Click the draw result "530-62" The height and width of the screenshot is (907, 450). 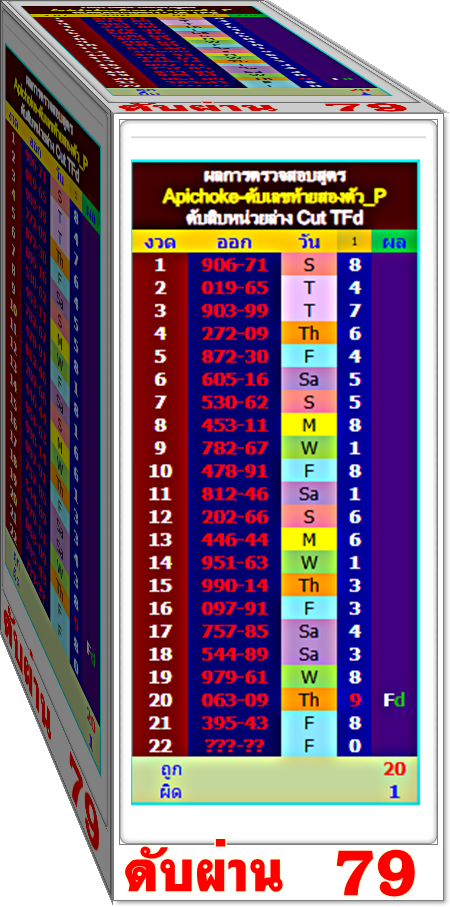tap(234, 402)
